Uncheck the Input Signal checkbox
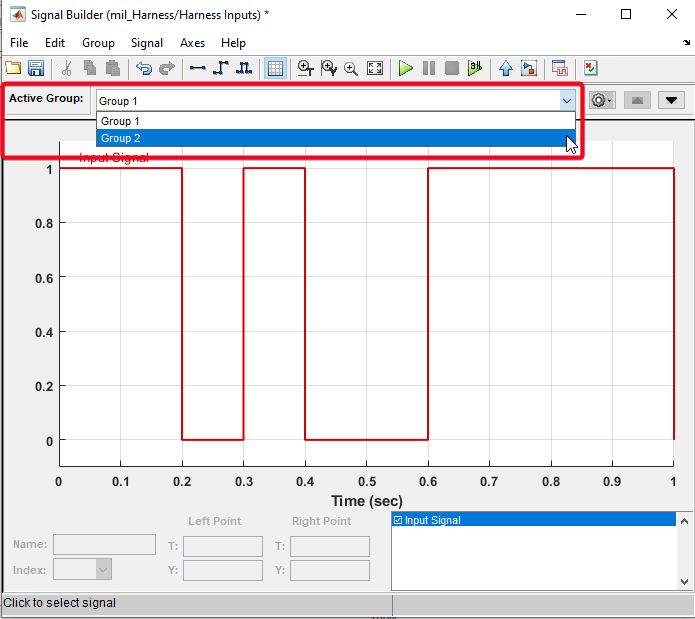Viewport: 695px width, 619px height. click(398, 521)
